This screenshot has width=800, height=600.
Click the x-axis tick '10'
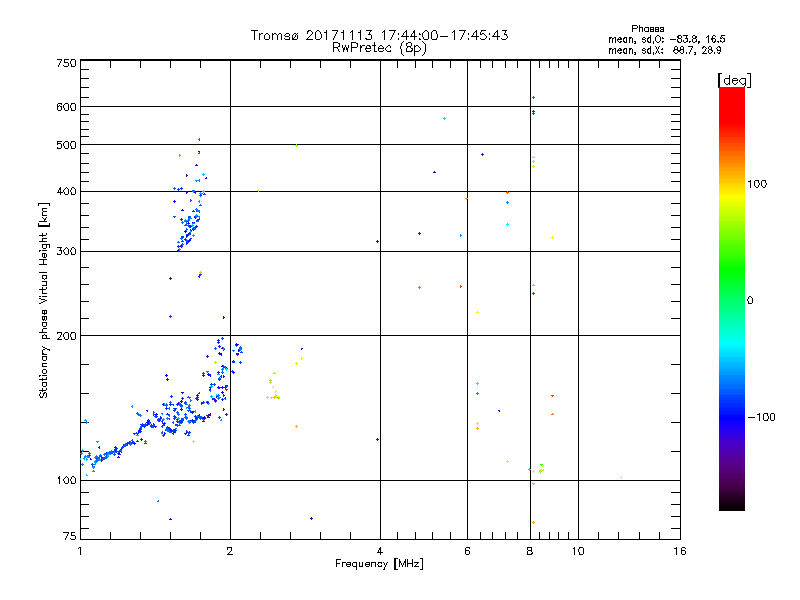point(578,551)
